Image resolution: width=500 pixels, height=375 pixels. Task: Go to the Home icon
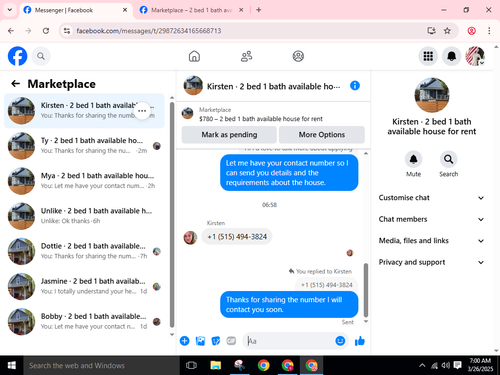pyautogui.click(x=194, y=56)
